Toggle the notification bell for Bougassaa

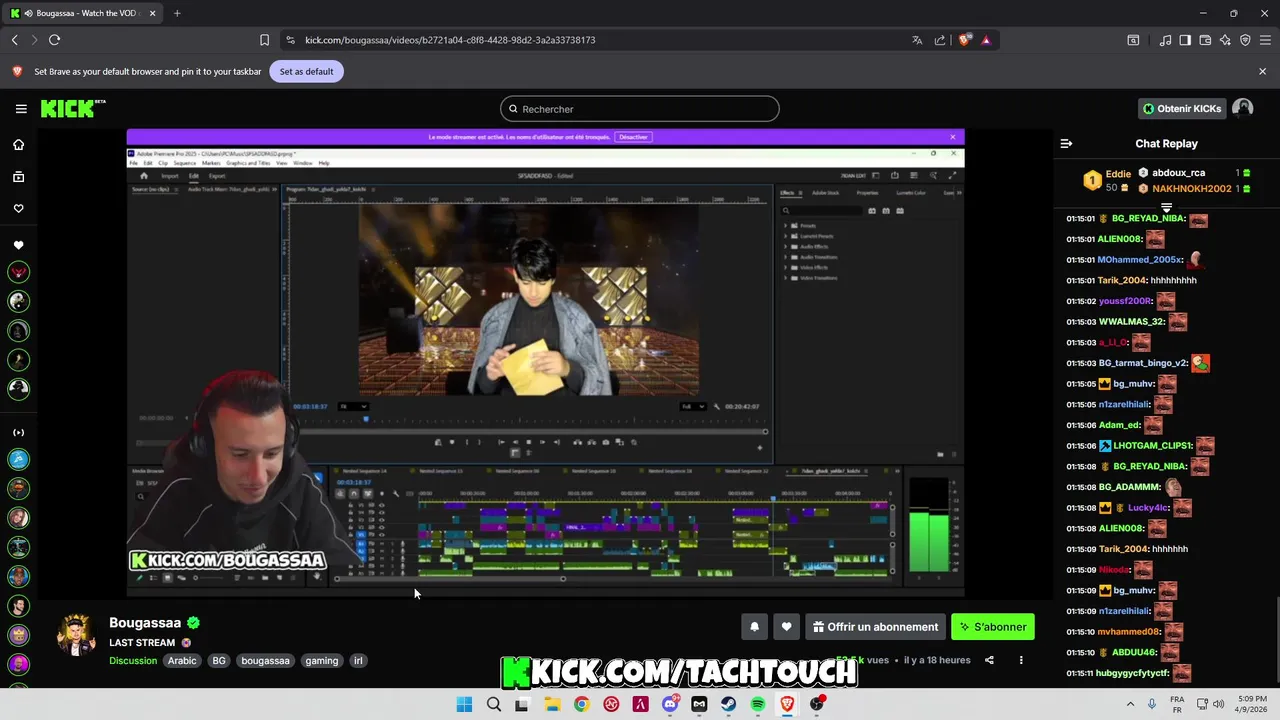pyautogui.click(x=754, y=627)
